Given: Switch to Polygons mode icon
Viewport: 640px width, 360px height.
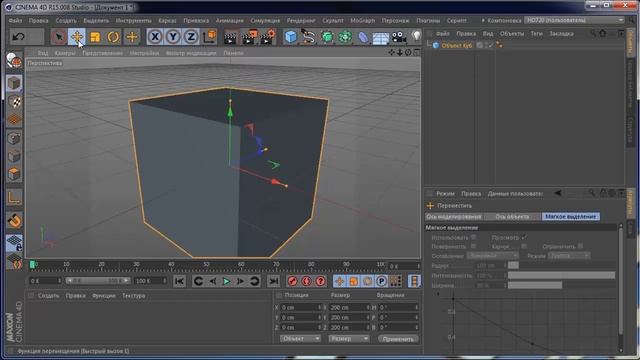Looking at the screenshot, I should [x=14, y=174].
